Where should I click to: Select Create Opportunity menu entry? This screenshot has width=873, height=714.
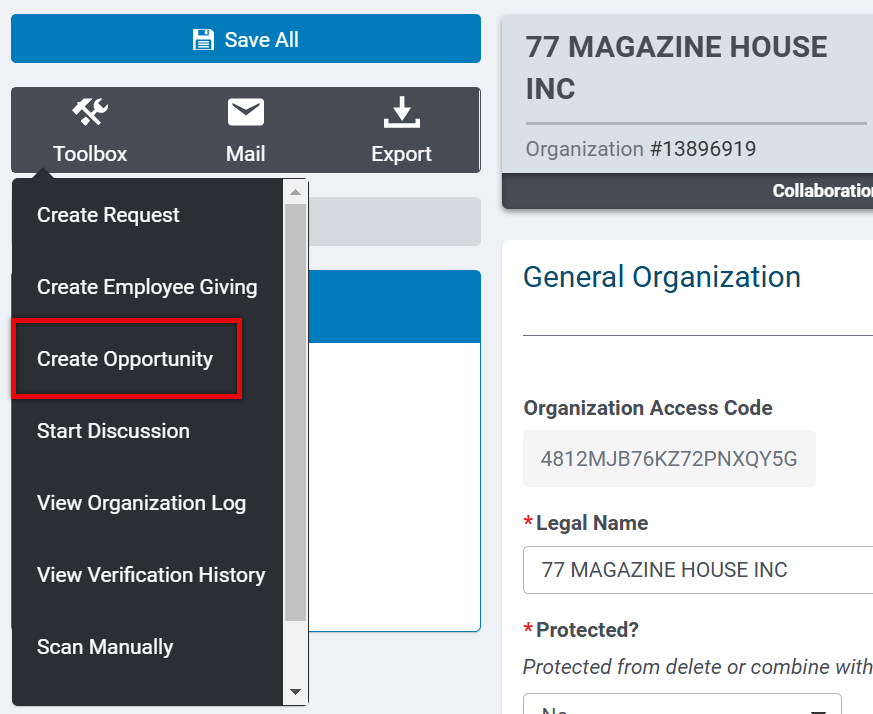(125, 359)
